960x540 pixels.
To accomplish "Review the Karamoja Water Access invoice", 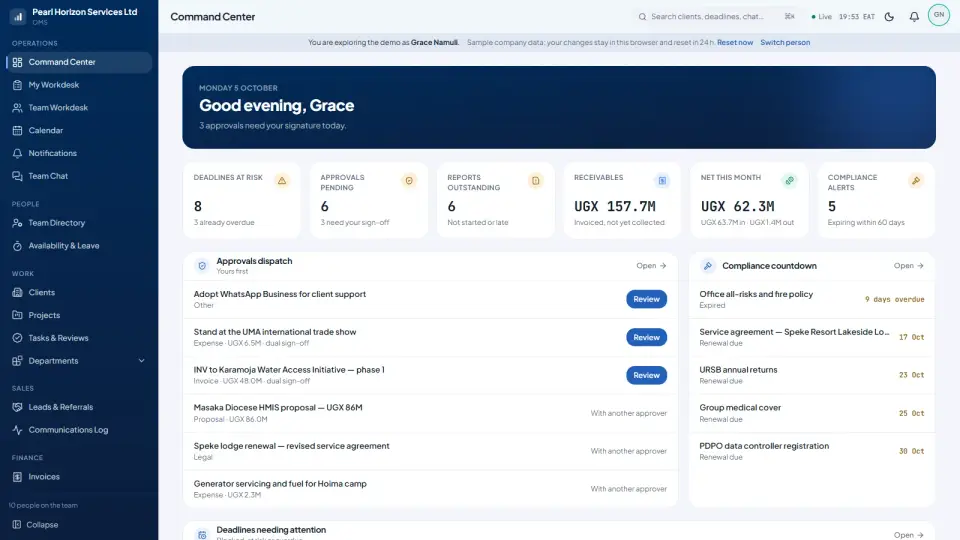I will (647, 375).
